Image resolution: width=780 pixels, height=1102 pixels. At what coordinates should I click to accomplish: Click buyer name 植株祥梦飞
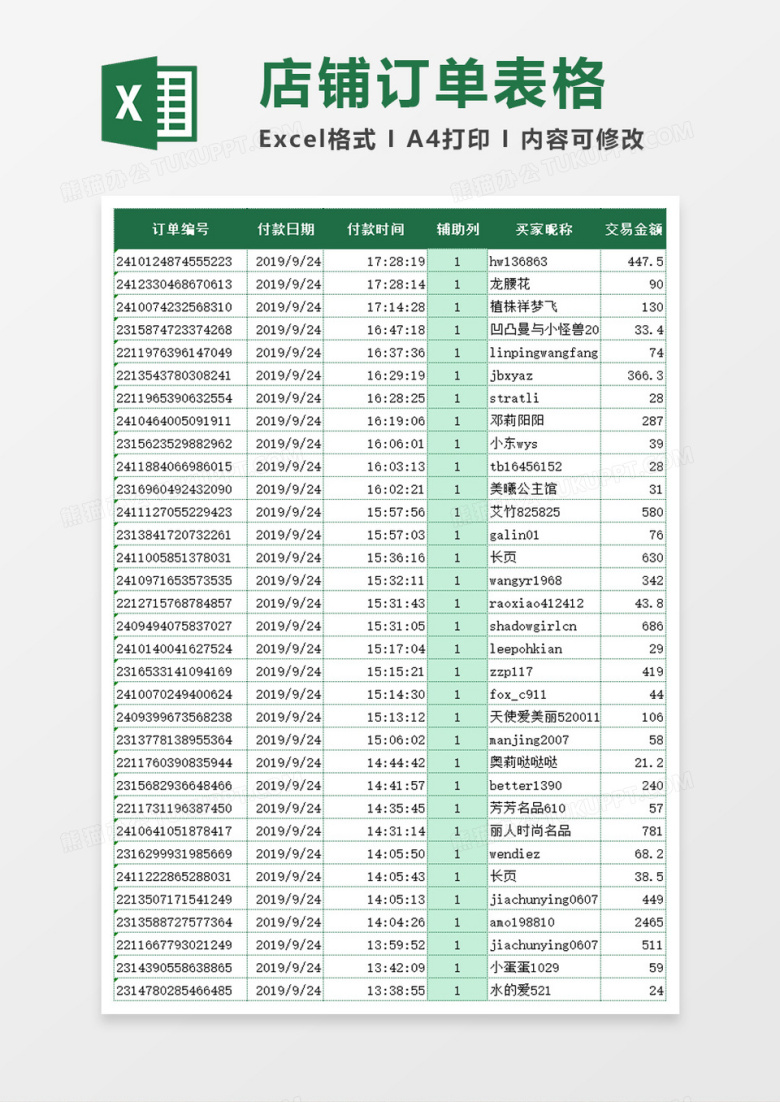click(x=524, y=307)
